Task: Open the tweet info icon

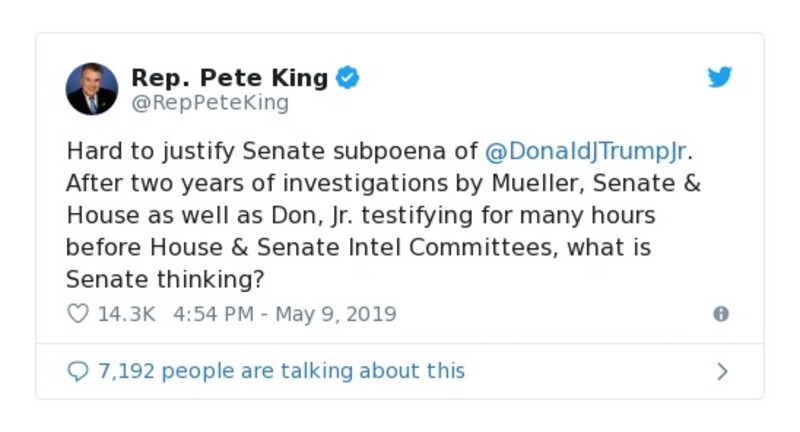Action: tap(720, 314)
